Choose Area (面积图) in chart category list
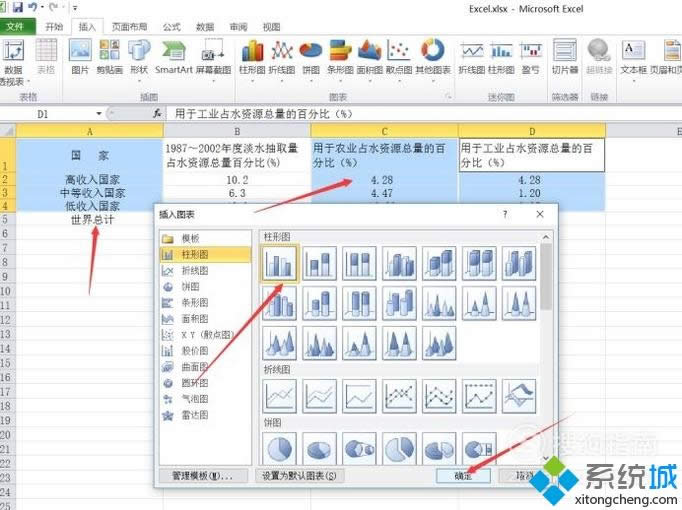Viewport: 682px width, 510px height. coord(205,319)
